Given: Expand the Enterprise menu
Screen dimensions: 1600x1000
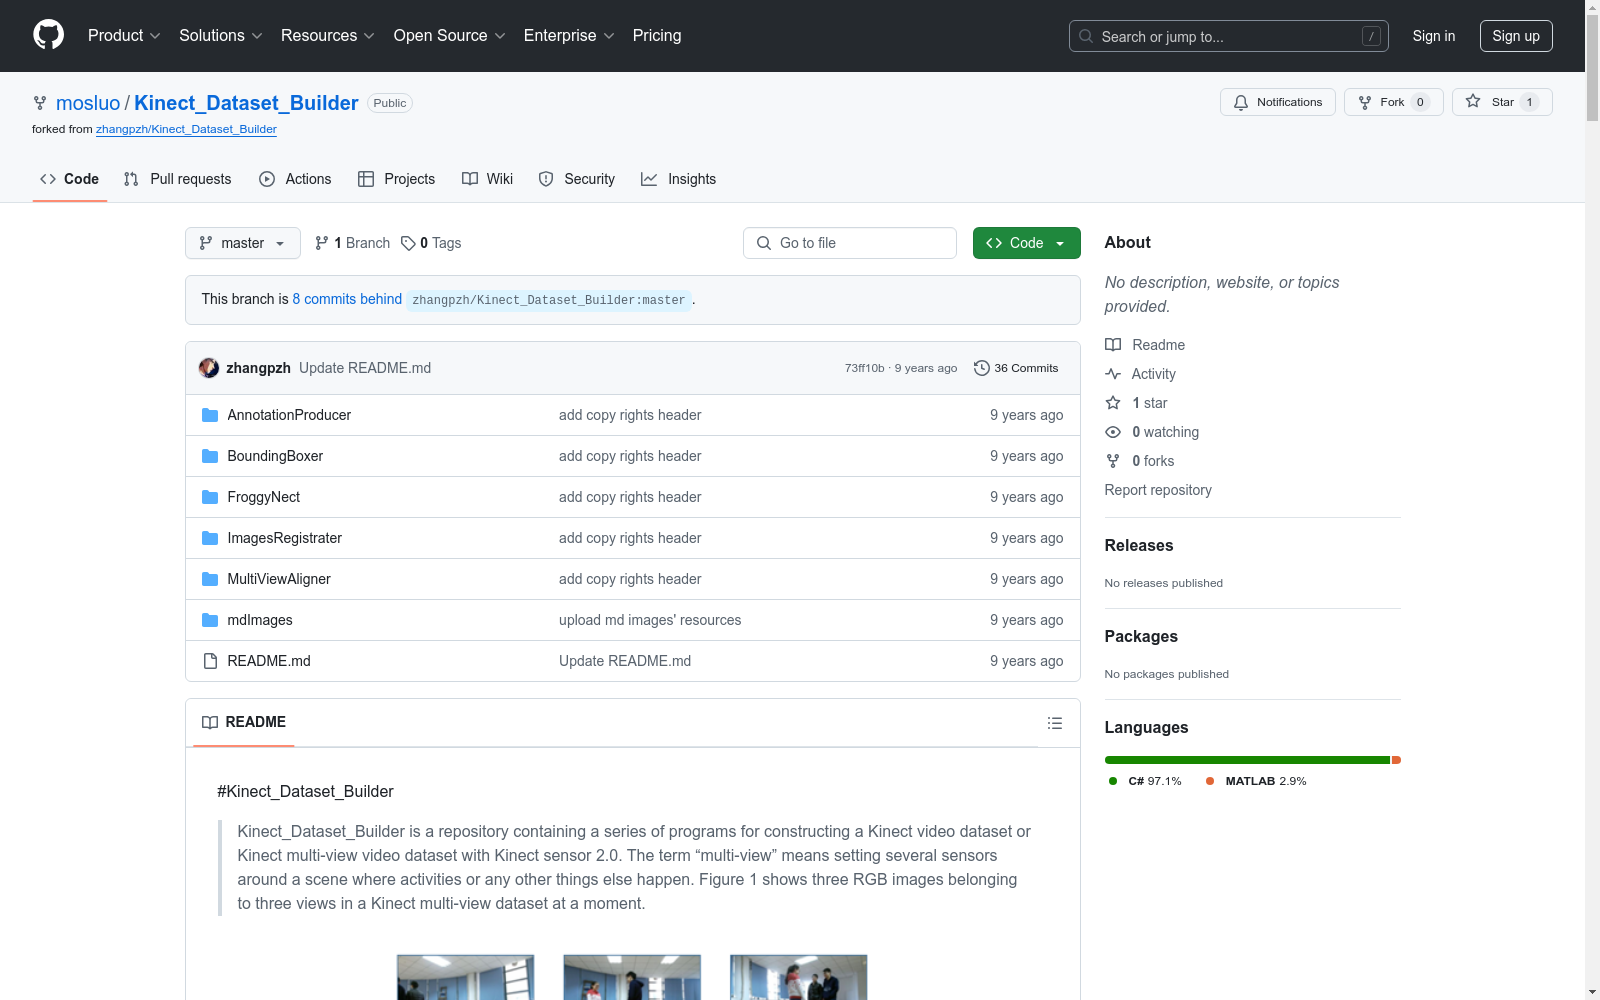Looking at the screenshot, I should [569, 35].
